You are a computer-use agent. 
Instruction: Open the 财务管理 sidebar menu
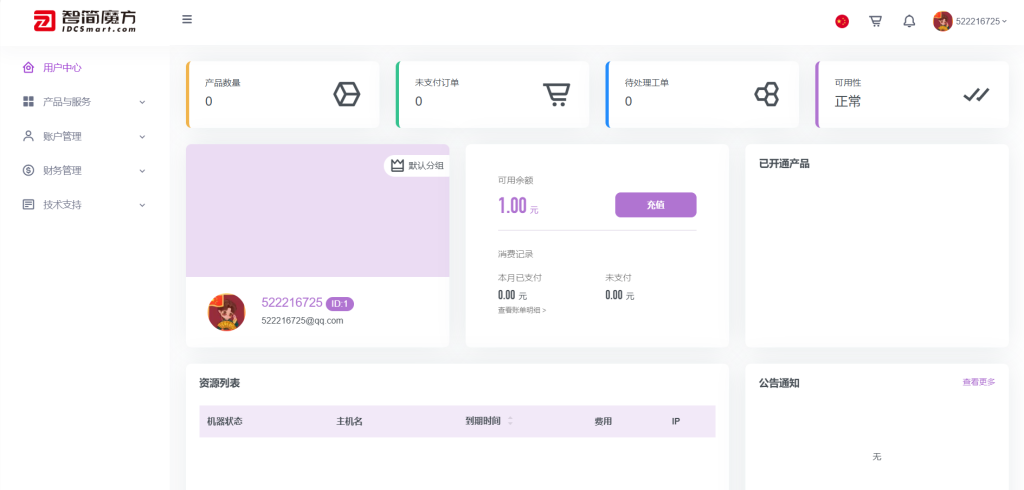(84, 170)
